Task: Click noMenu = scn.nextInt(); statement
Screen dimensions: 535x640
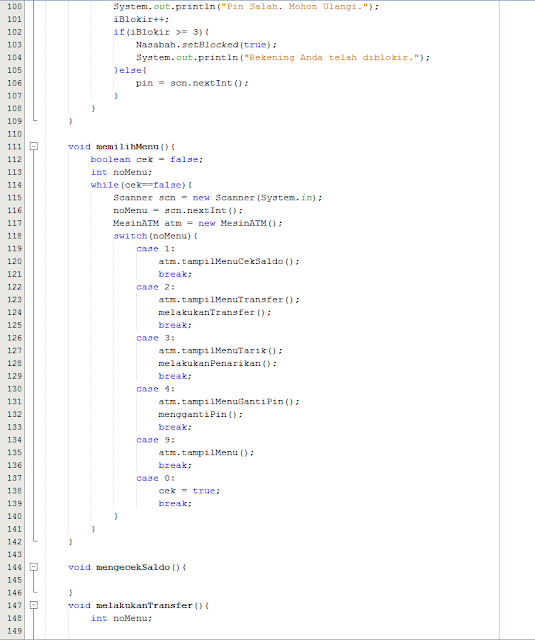Action: coord(178,211)
